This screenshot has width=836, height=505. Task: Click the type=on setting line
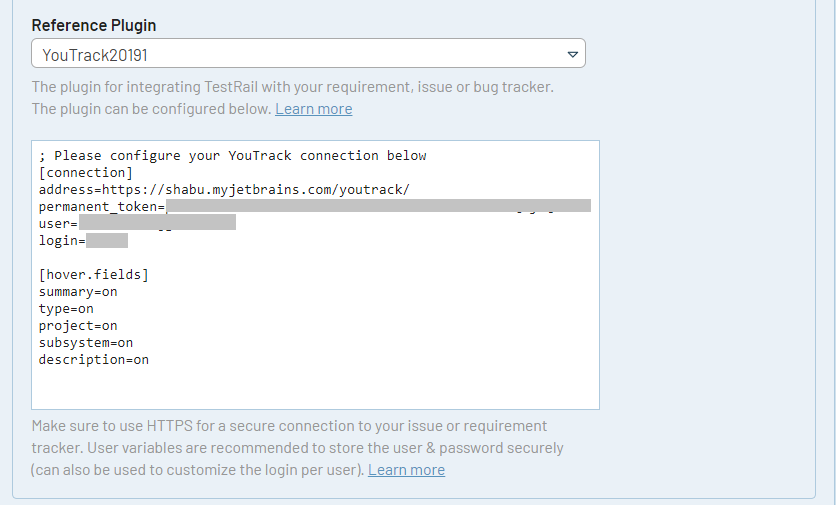pyautogui.click(x=66, y=308)
